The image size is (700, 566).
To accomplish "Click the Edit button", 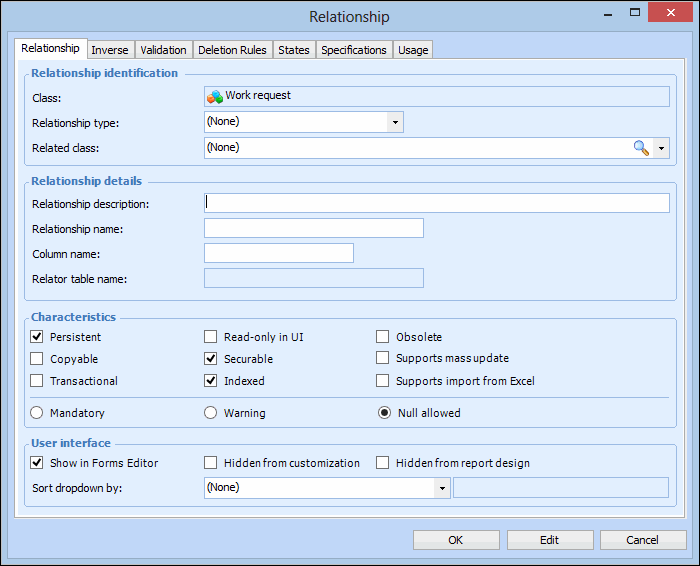I will point(549,540).
